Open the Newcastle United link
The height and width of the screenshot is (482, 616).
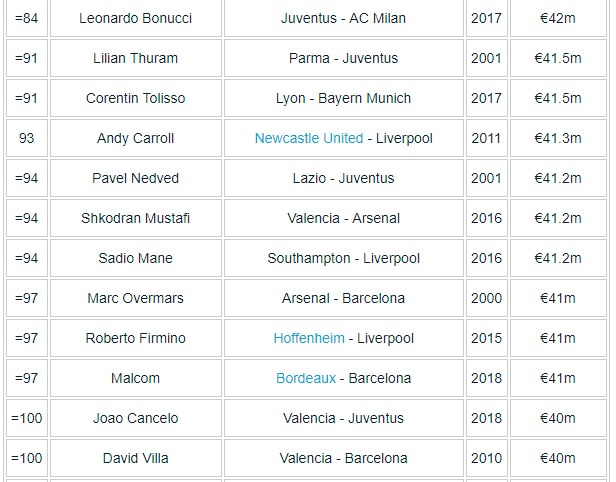[308, 138]
